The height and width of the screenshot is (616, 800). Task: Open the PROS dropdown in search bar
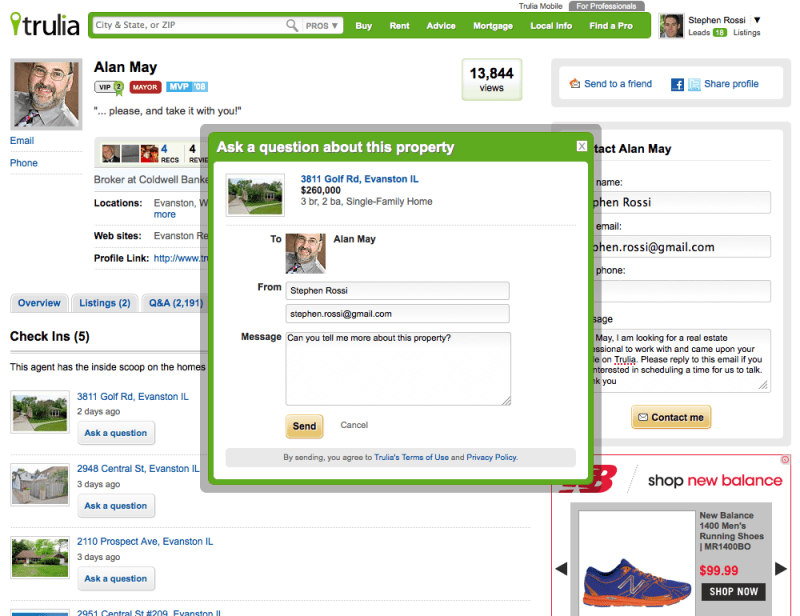(321, 26)
